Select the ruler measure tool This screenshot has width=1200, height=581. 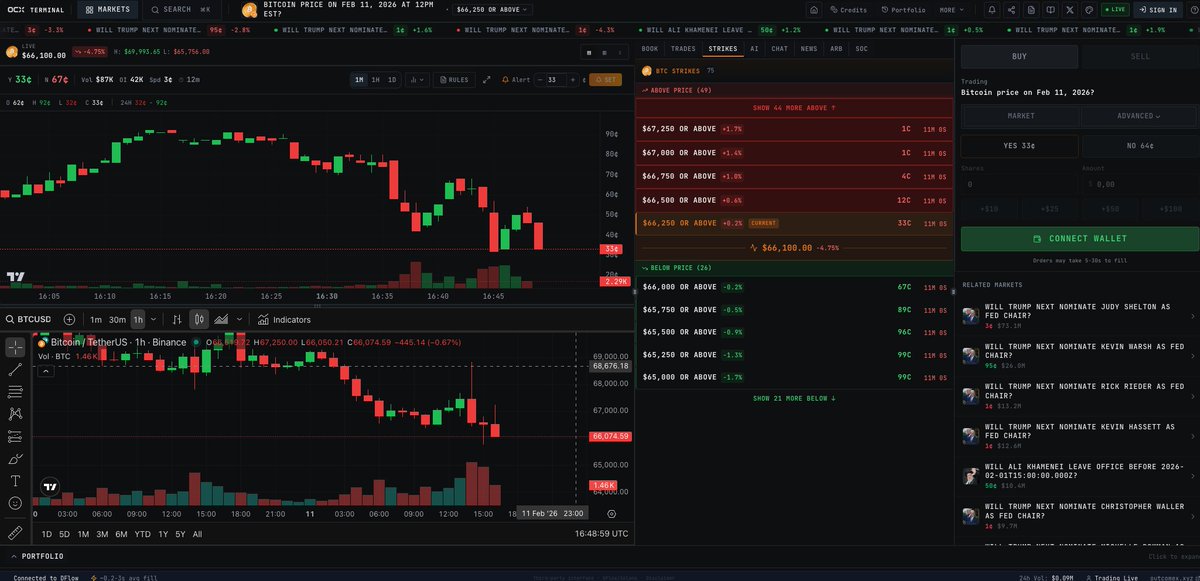pyautogui.click(x=15, y=532)
